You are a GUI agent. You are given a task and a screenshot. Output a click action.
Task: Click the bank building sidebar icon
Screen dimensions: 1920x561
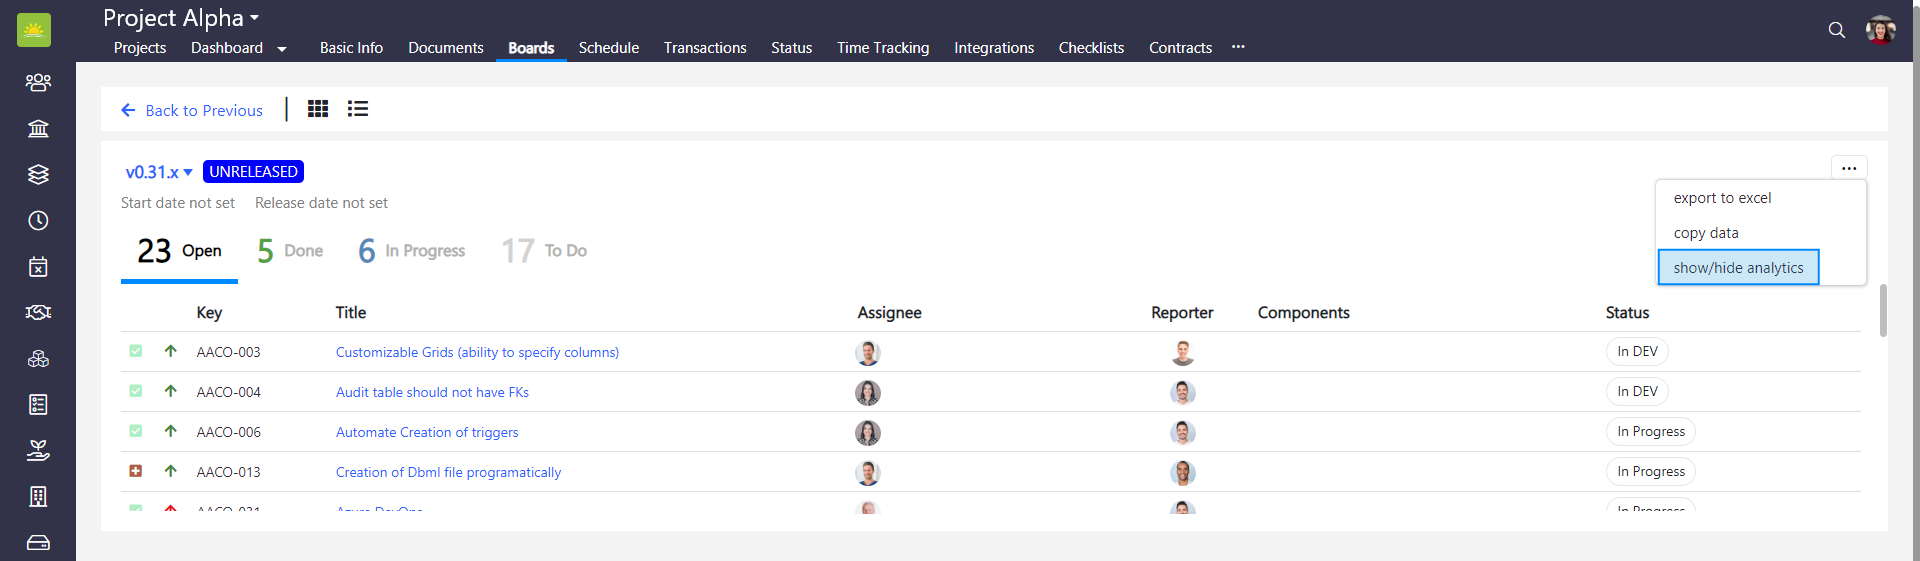38,128
